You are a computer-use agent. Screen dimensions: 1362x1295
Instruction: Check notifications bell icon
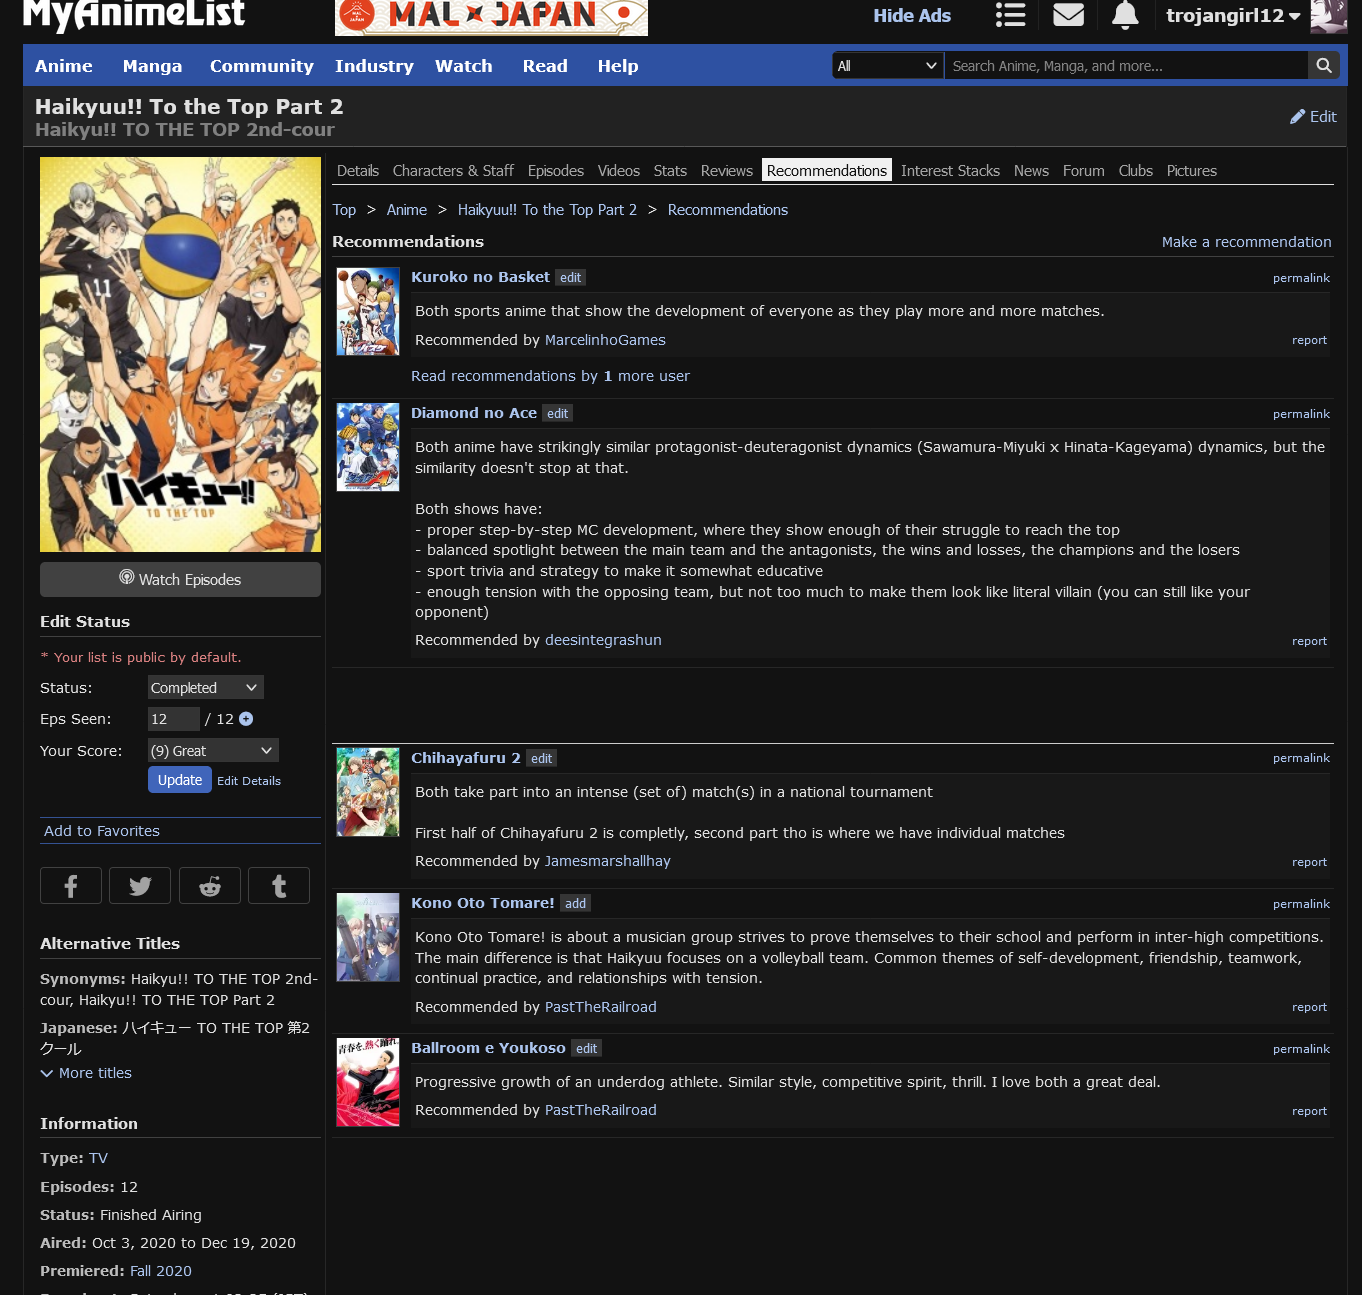coord(1125,15)
